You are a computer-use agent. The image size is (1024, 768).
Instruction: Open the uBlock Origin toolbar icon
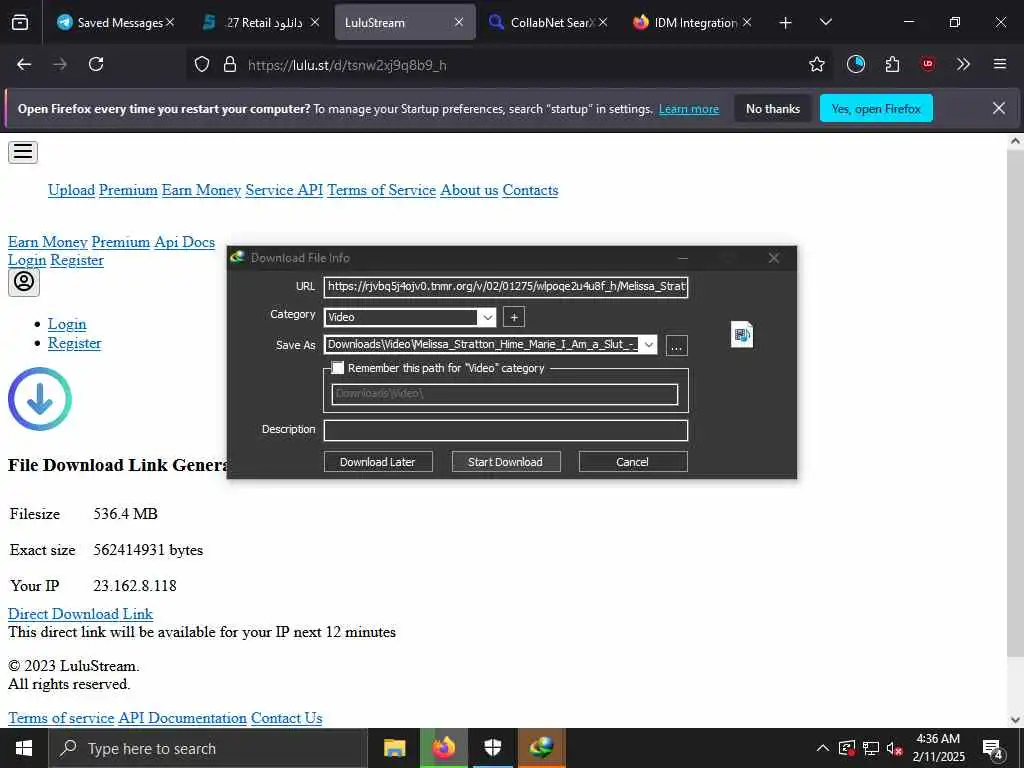pos(927,64)
